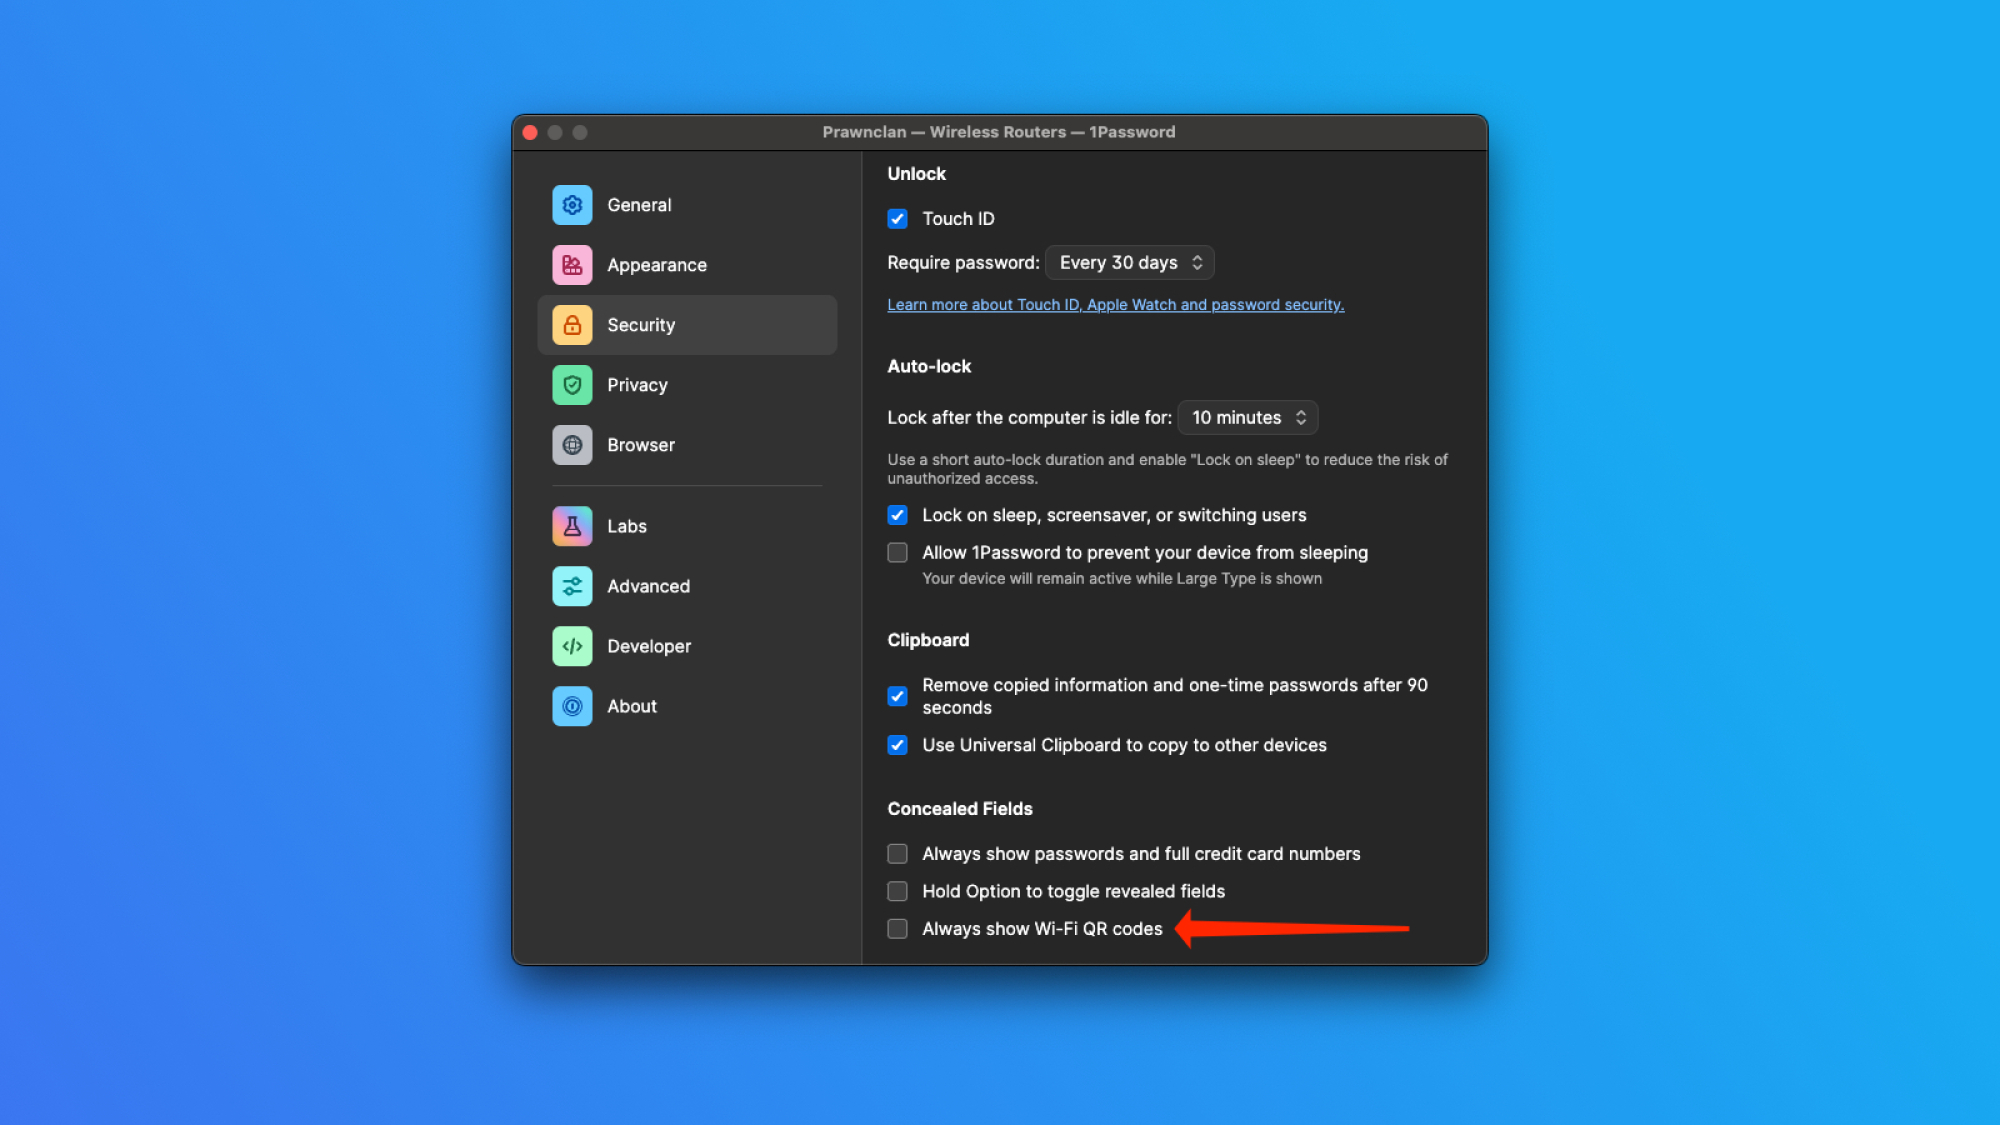This screenshot has width=2000, height=1125.
Task: Click the Concealed Fields heading
Action: pyautogui.click(x=960, y=809)
